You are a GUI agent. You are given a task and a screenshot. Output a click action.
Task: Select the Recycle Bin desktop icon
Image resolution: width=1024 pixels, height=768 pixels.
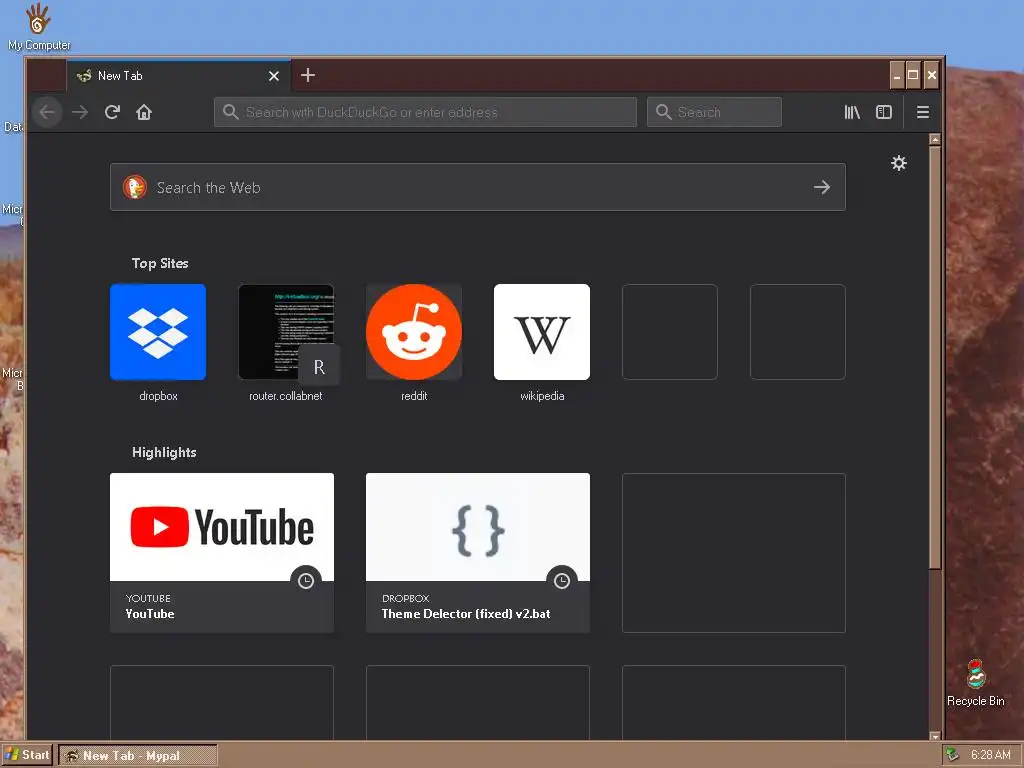pos(976,683)
